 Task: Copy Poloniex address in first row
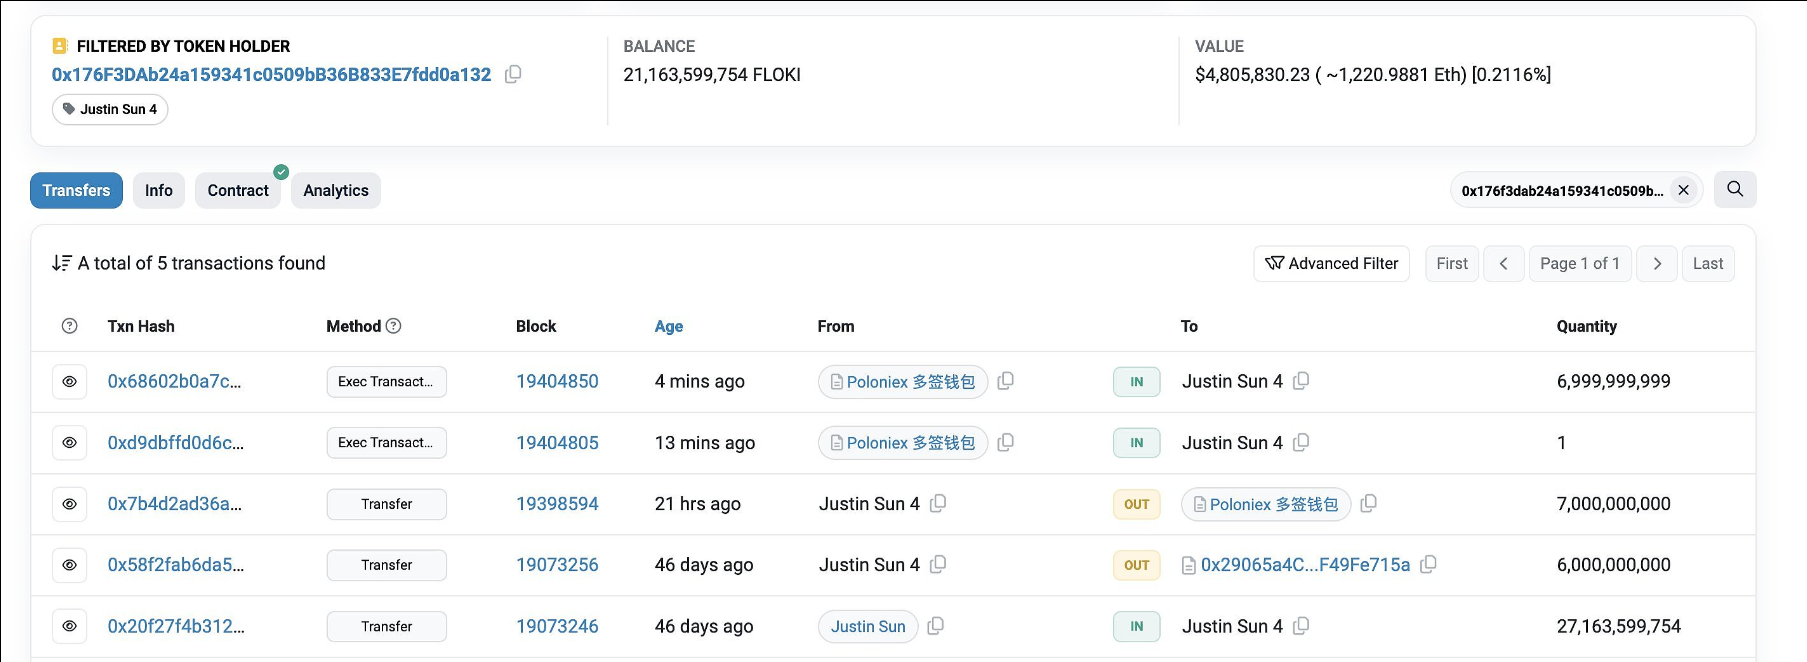coord(1006,381)
